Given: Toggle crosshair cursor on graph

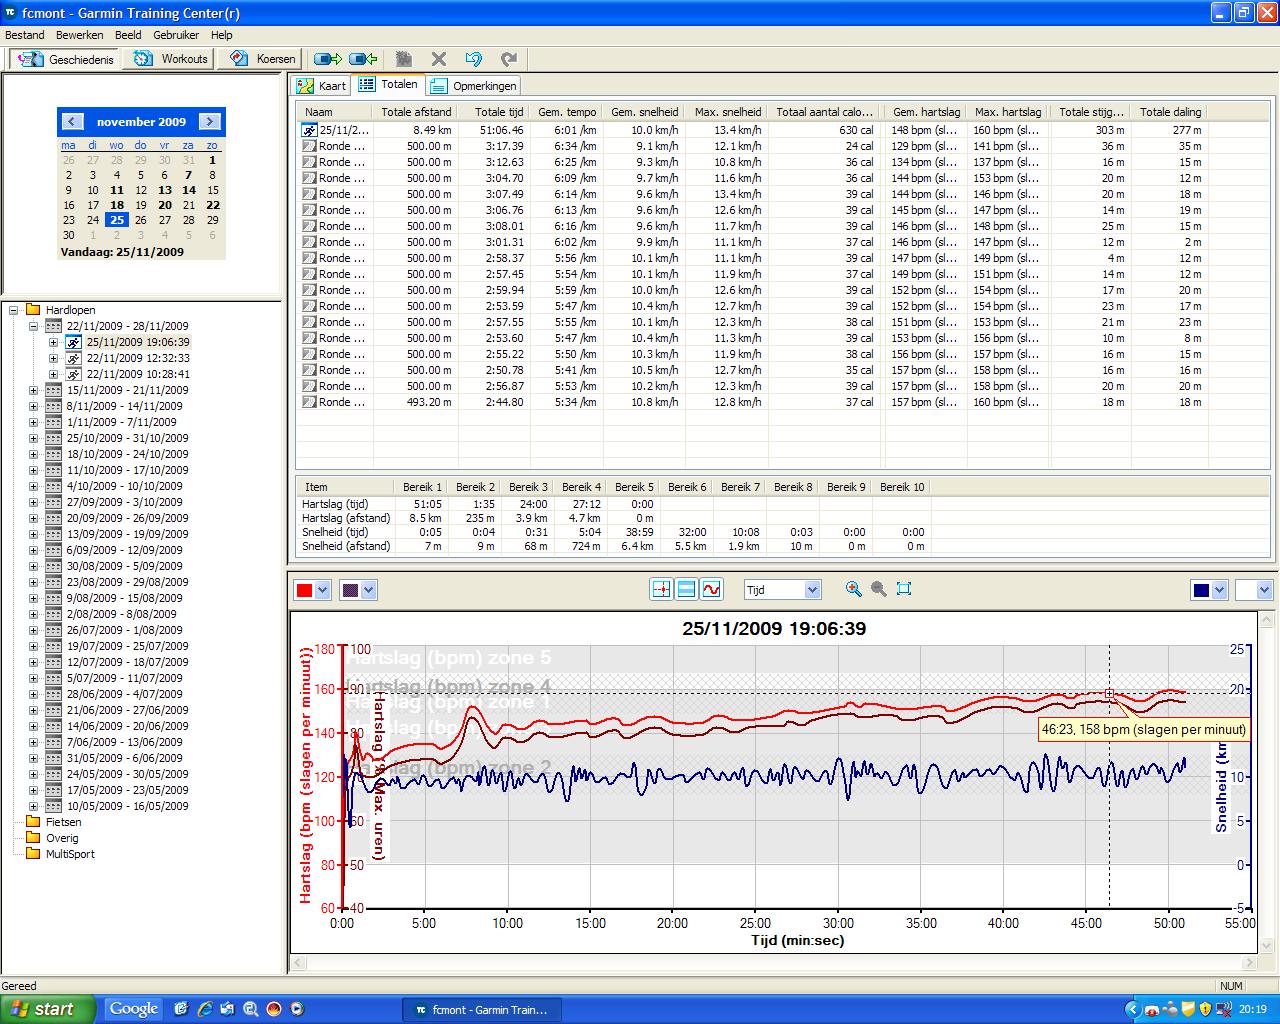Looking at the screenshot, I should tap(661, 590).
